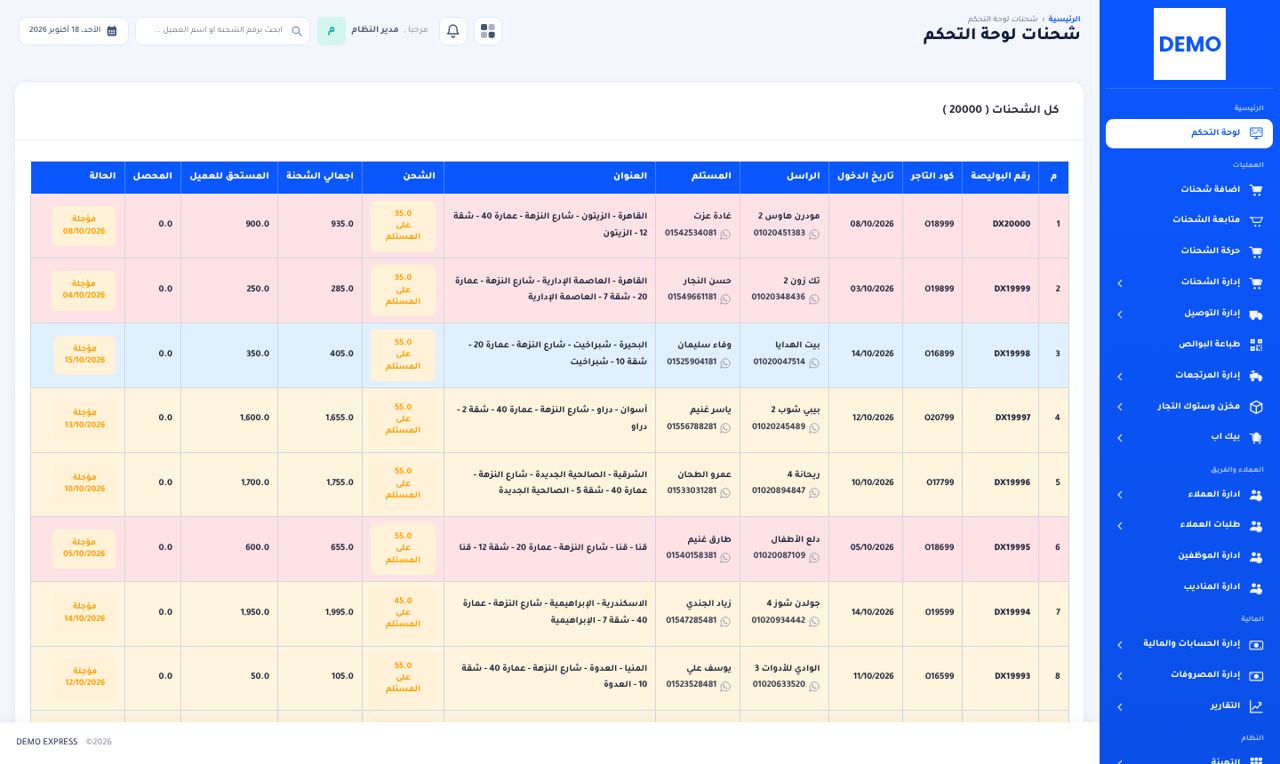Open لوحة التحكم in the sidebar
Viewport: 1280px width, 764px height.
pos(1189,133)
